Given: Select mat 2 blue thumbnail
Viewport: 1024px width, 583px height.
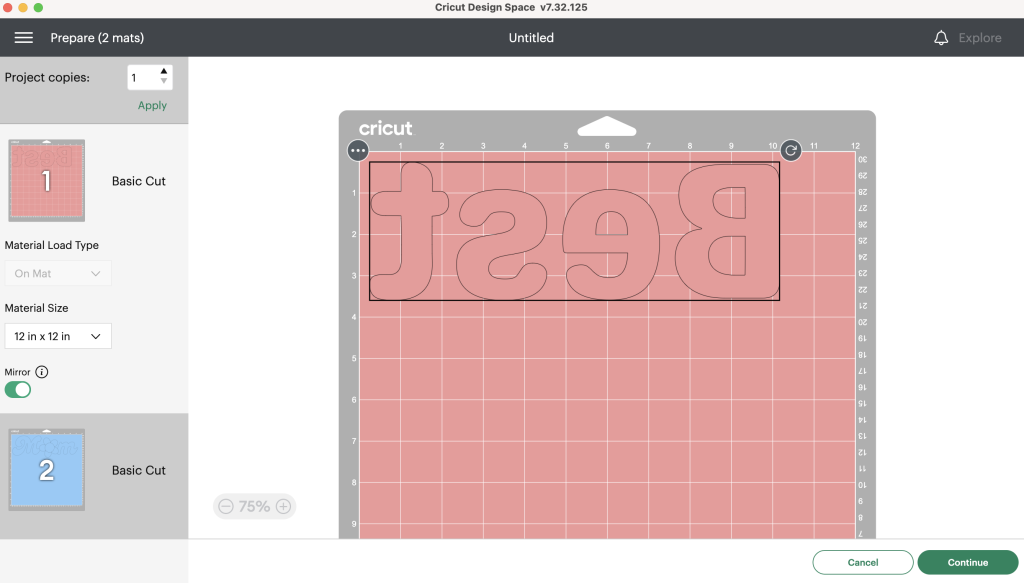Looking at the screenshot, I should pos(46,469).
